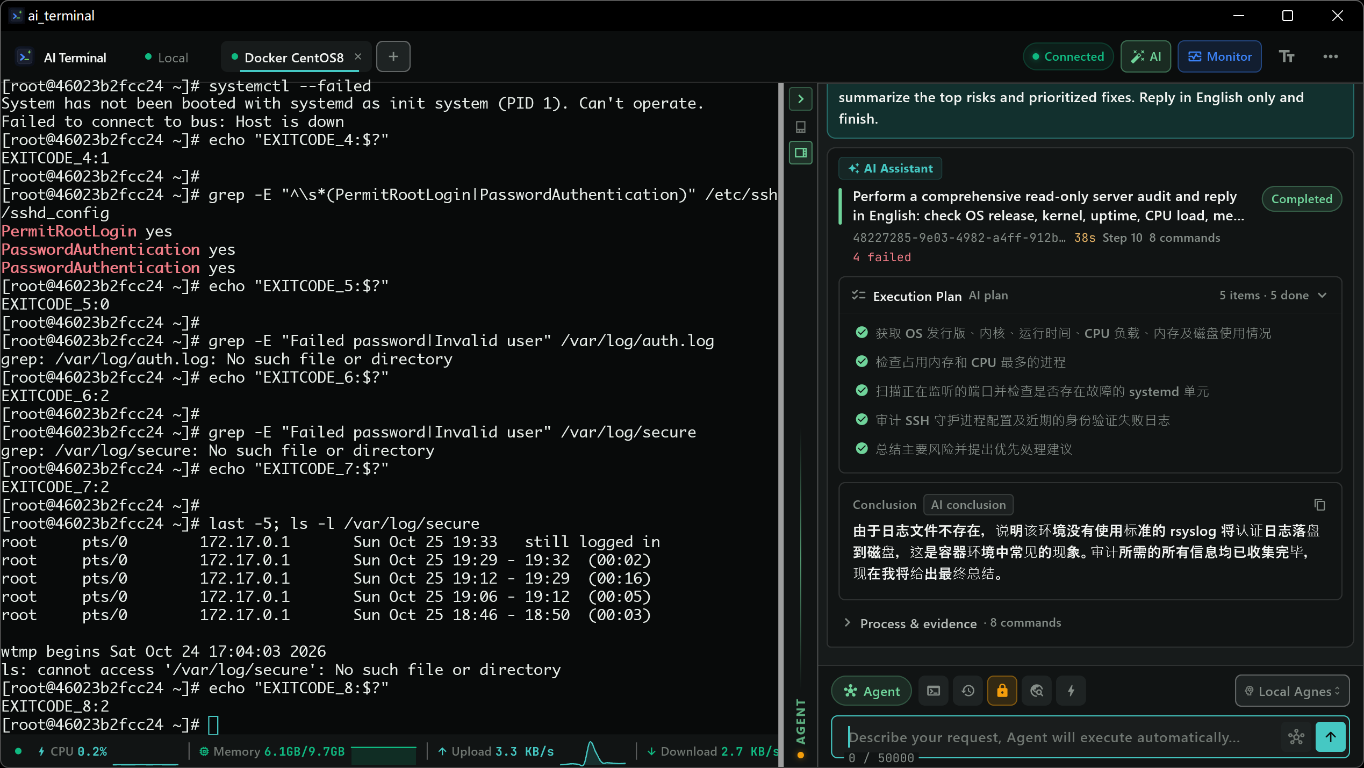Click the AI plan tag beside Execution Plan
The width and height of the screenshot is (1364, 768).
(x=988, y=296)
